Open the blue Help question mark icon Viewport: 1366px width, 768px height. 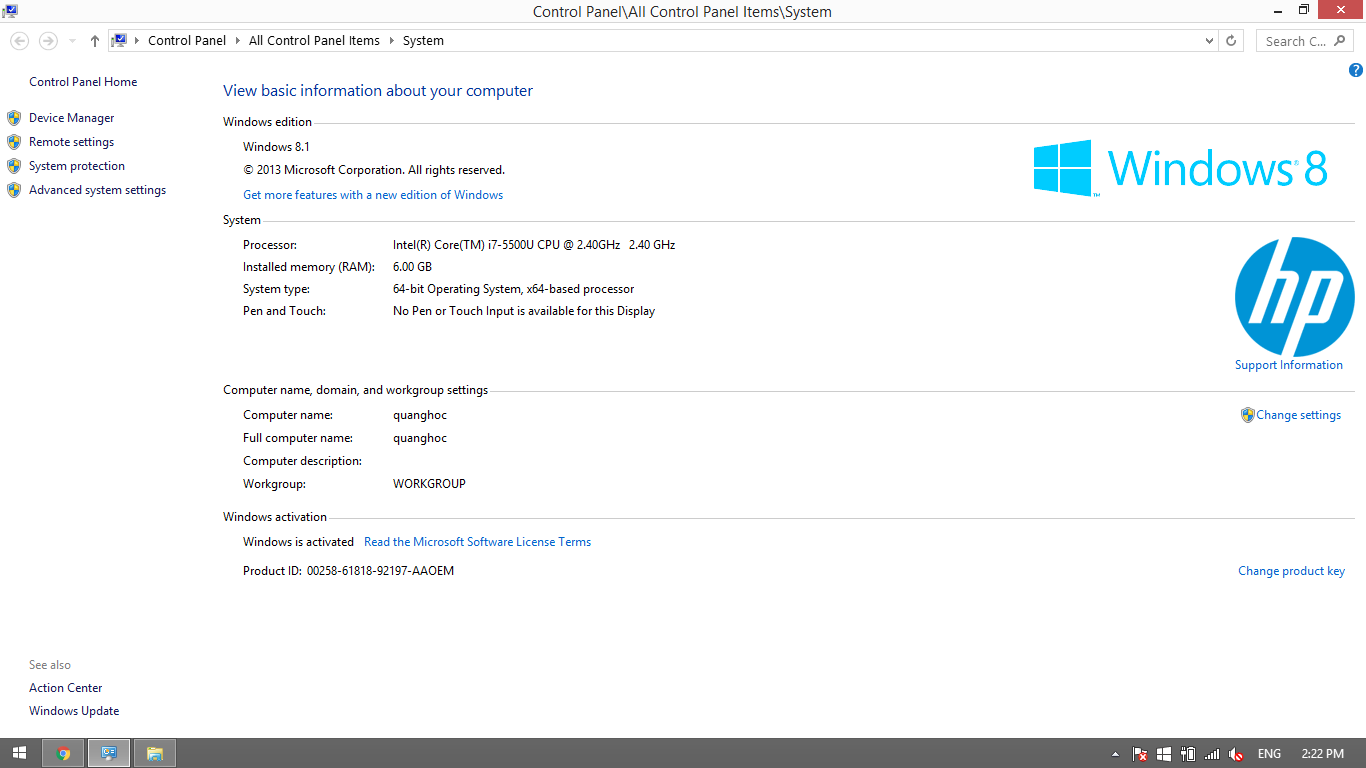[x=1355, y=70]
